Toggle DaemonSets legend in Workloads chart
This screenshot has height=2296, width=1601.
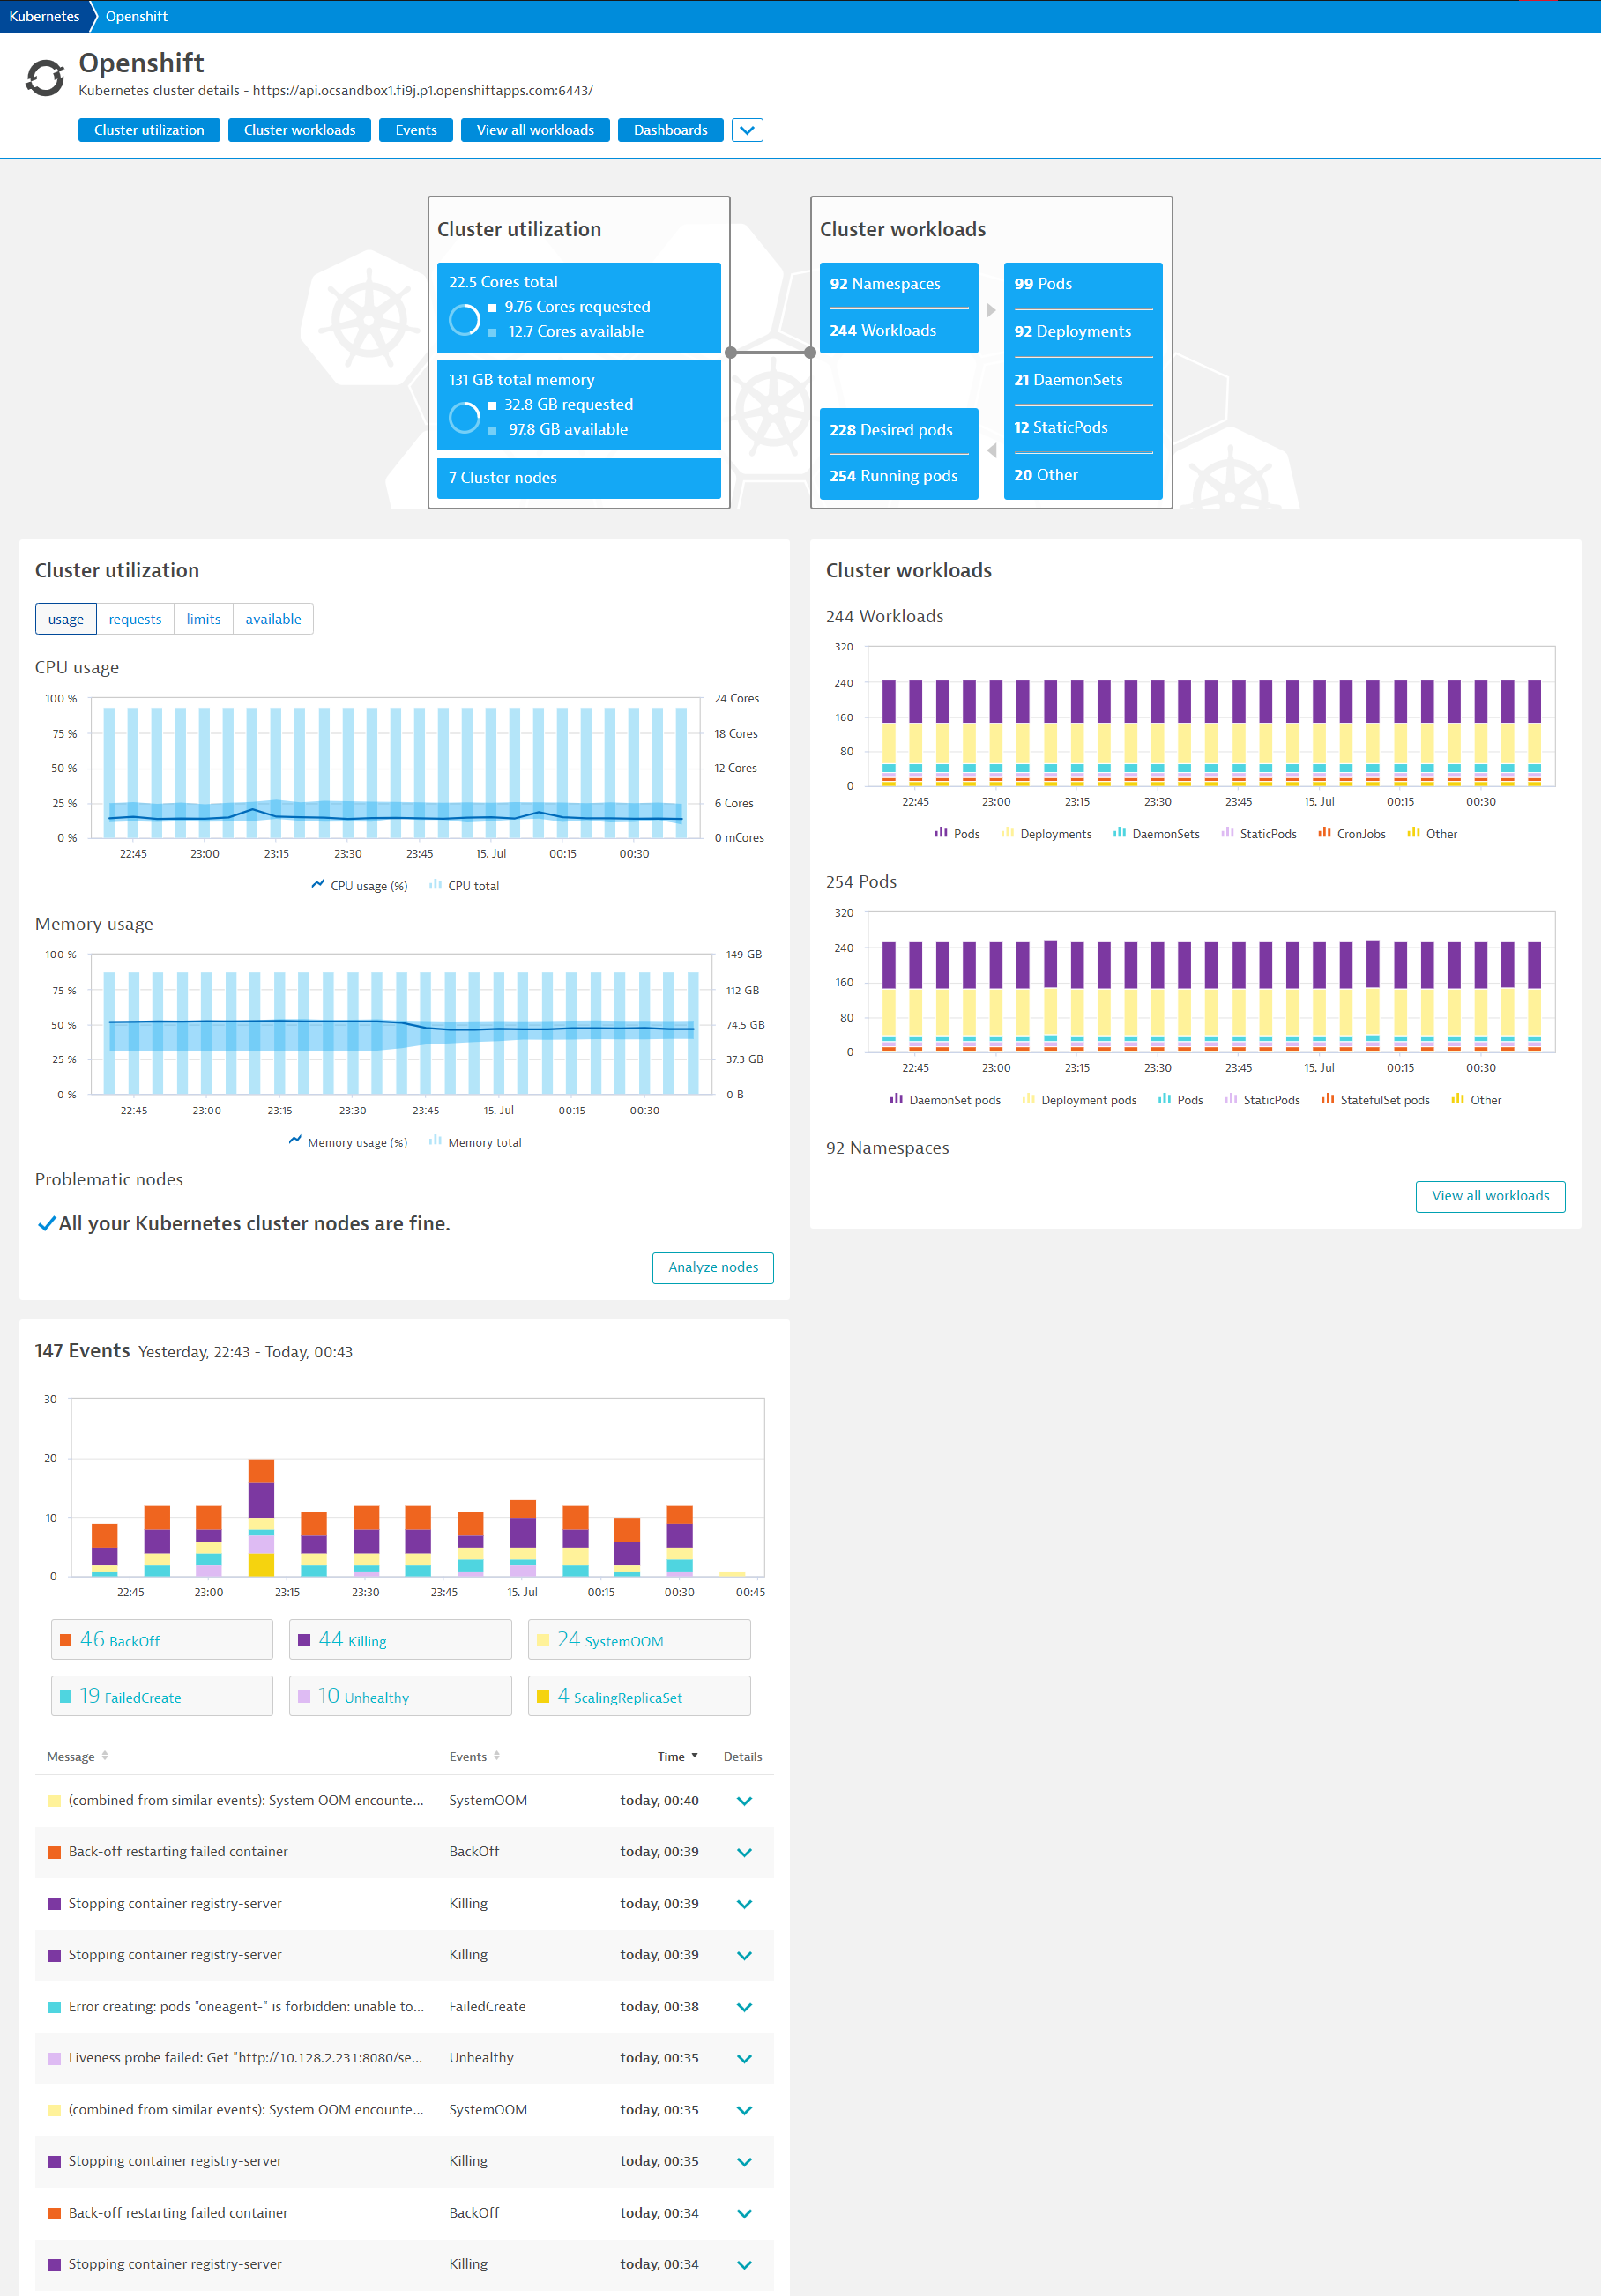click(1156, 833)
